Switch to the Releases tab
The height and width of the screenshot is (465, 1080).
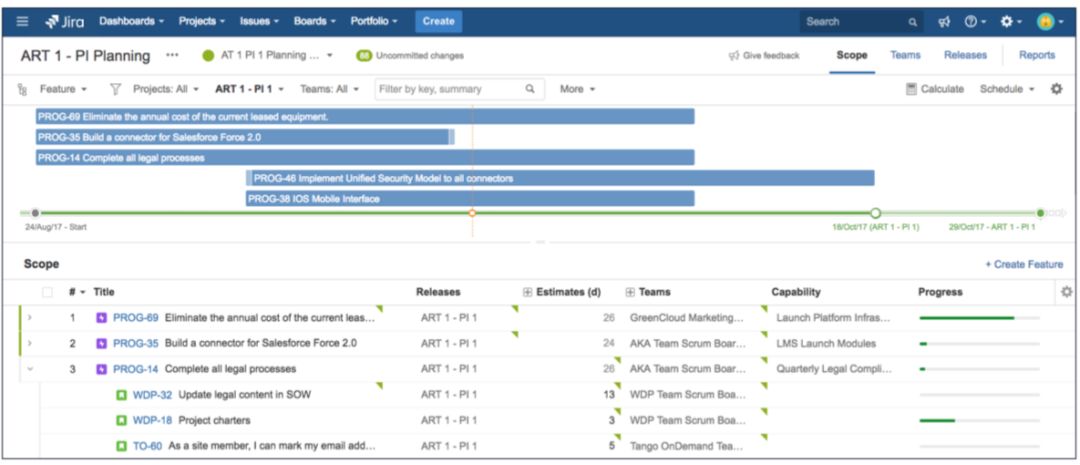(x=965, y=55)
